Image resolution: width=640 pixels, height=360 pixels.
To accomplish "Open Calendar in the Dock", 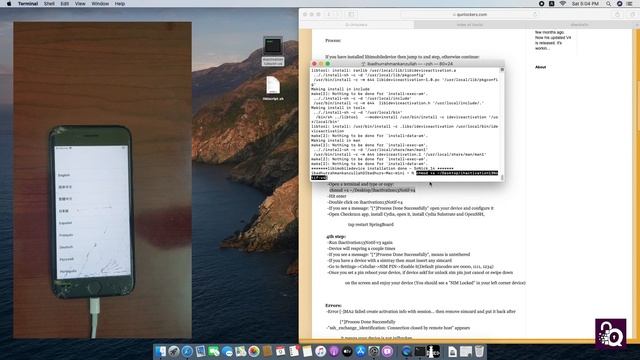I will coord(280,351).
